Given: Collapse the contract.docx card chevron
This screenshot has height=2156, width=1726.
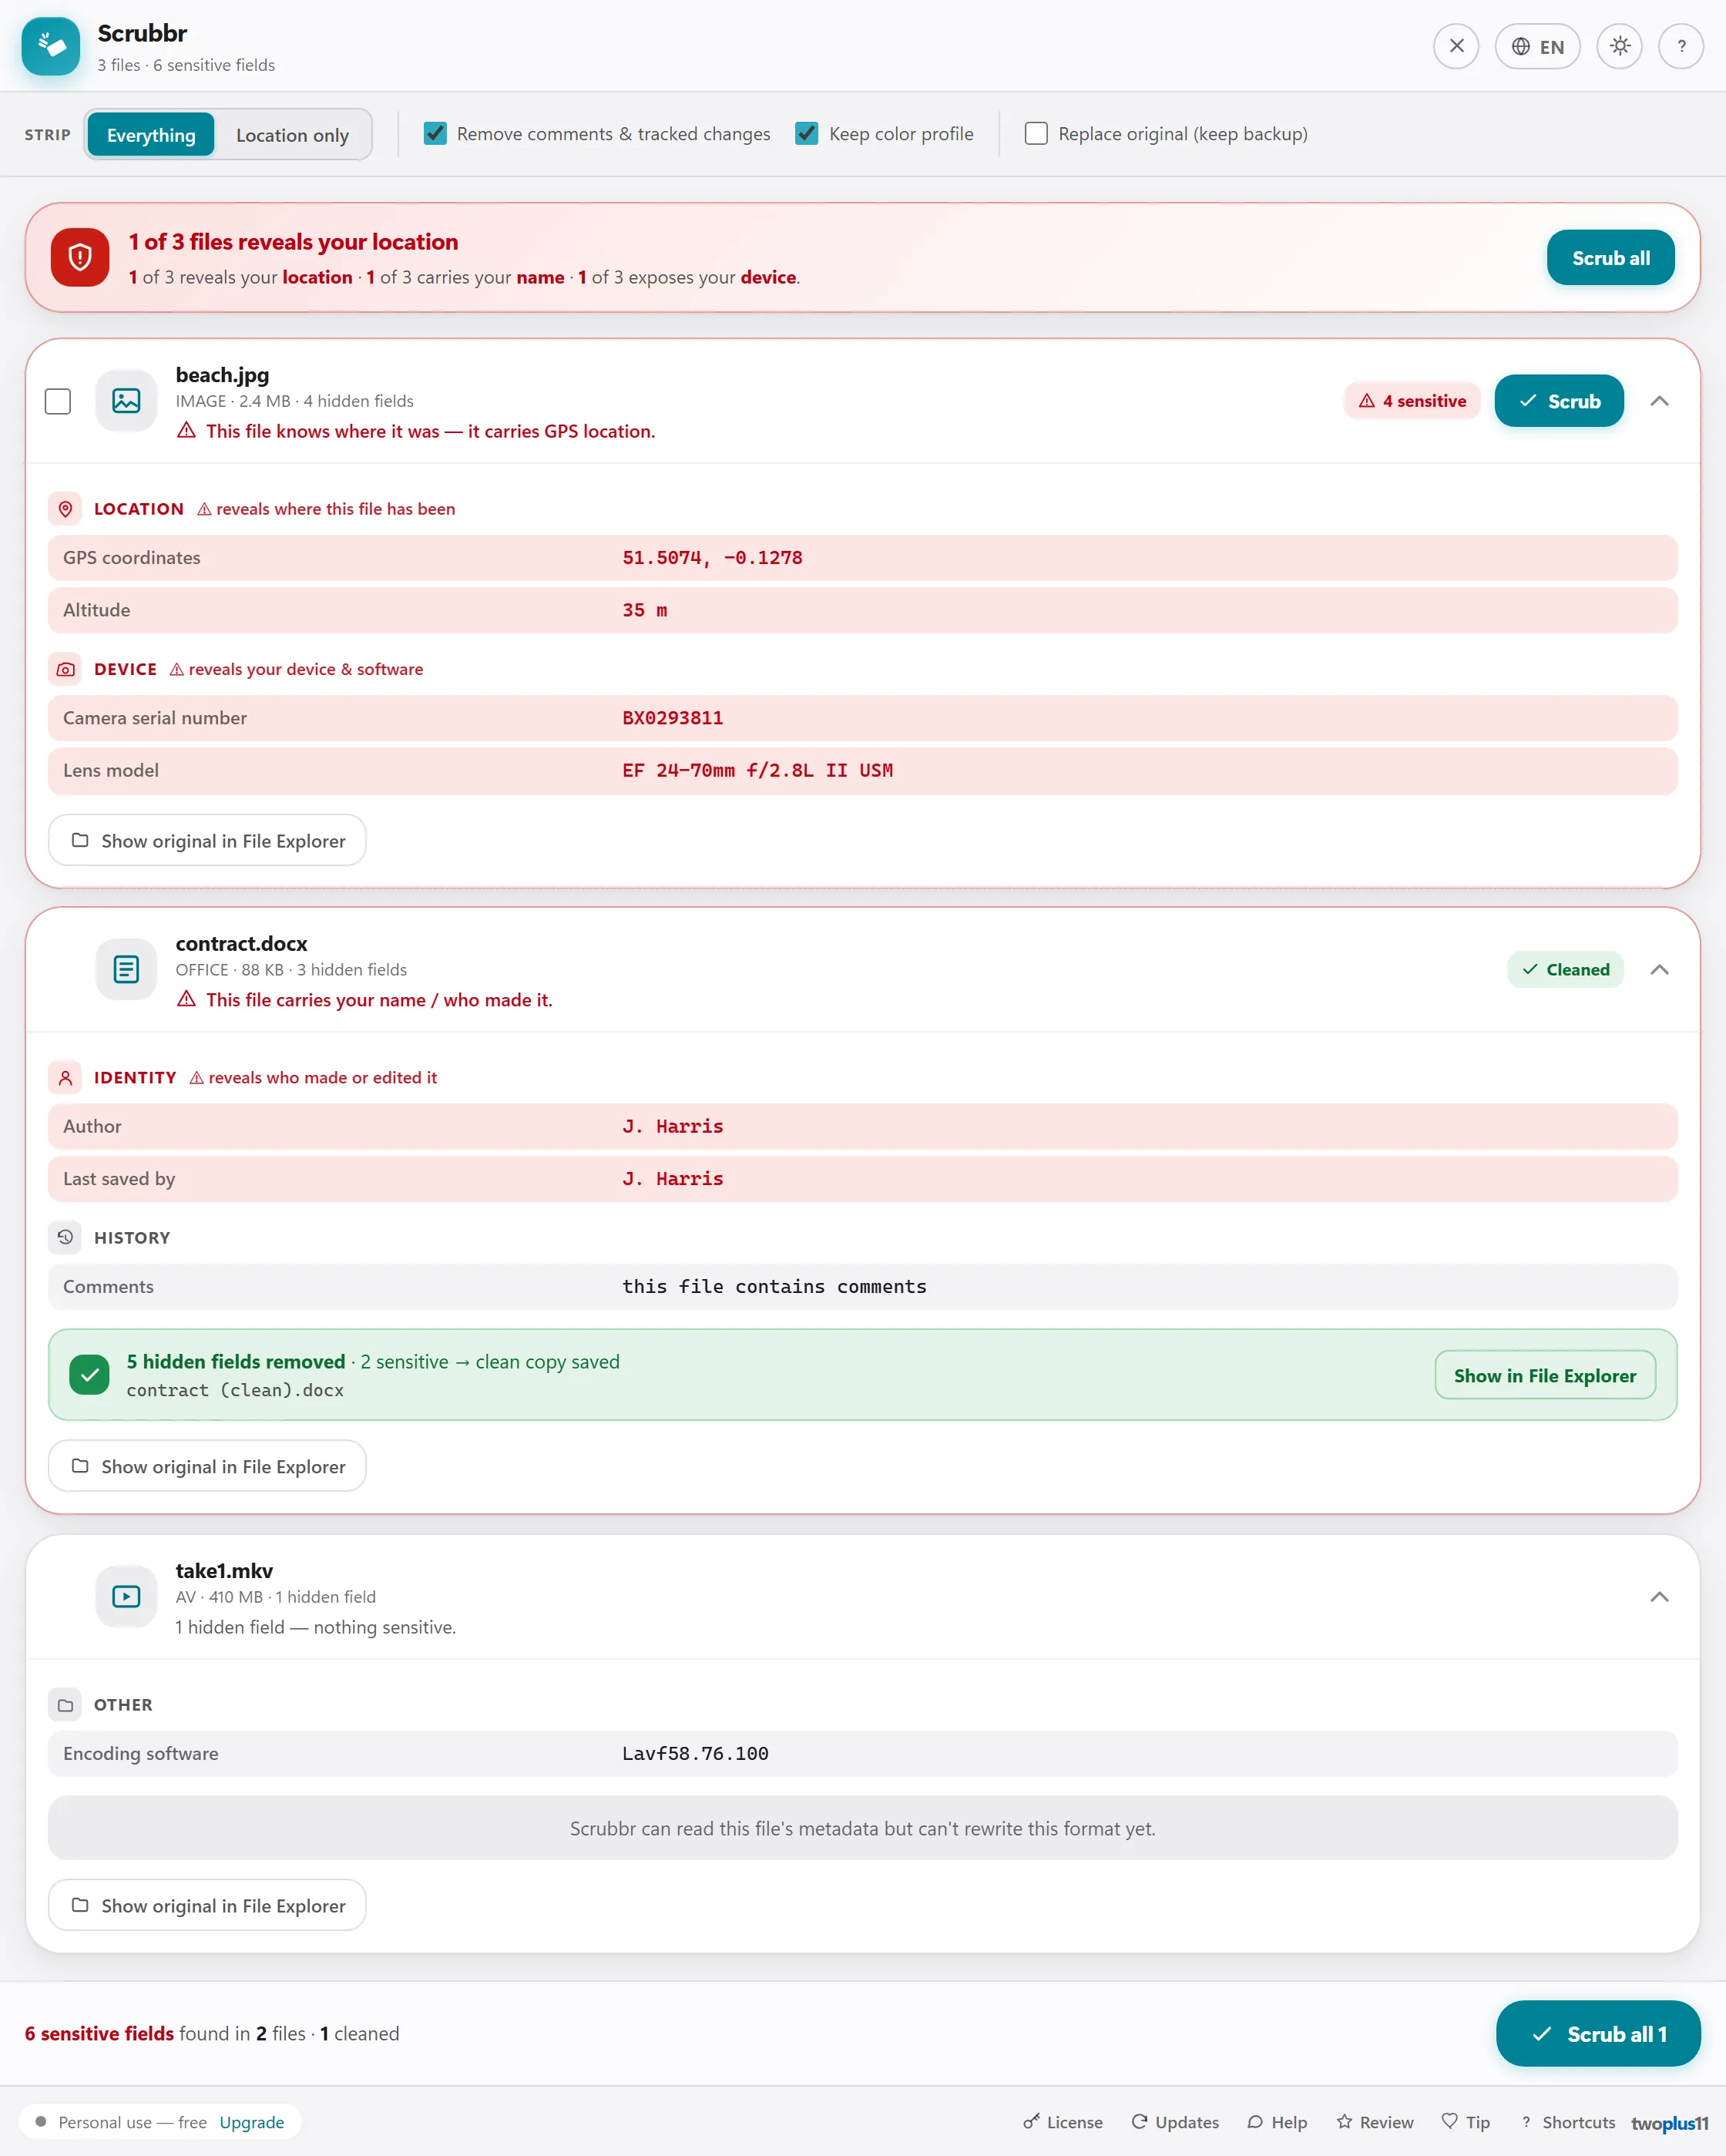Looking at the screenshot, I should click(x=1659, y=969).
